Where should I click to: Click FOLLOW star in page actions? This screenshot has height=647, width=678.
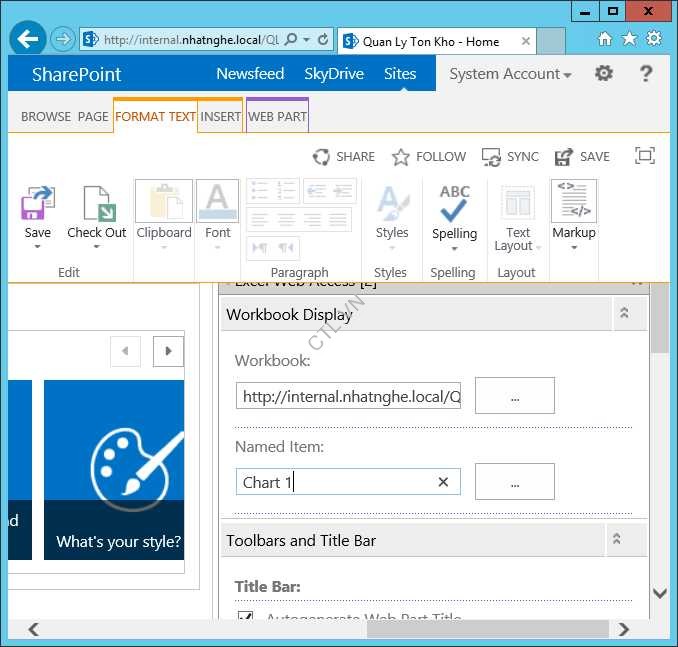point(429,157)
